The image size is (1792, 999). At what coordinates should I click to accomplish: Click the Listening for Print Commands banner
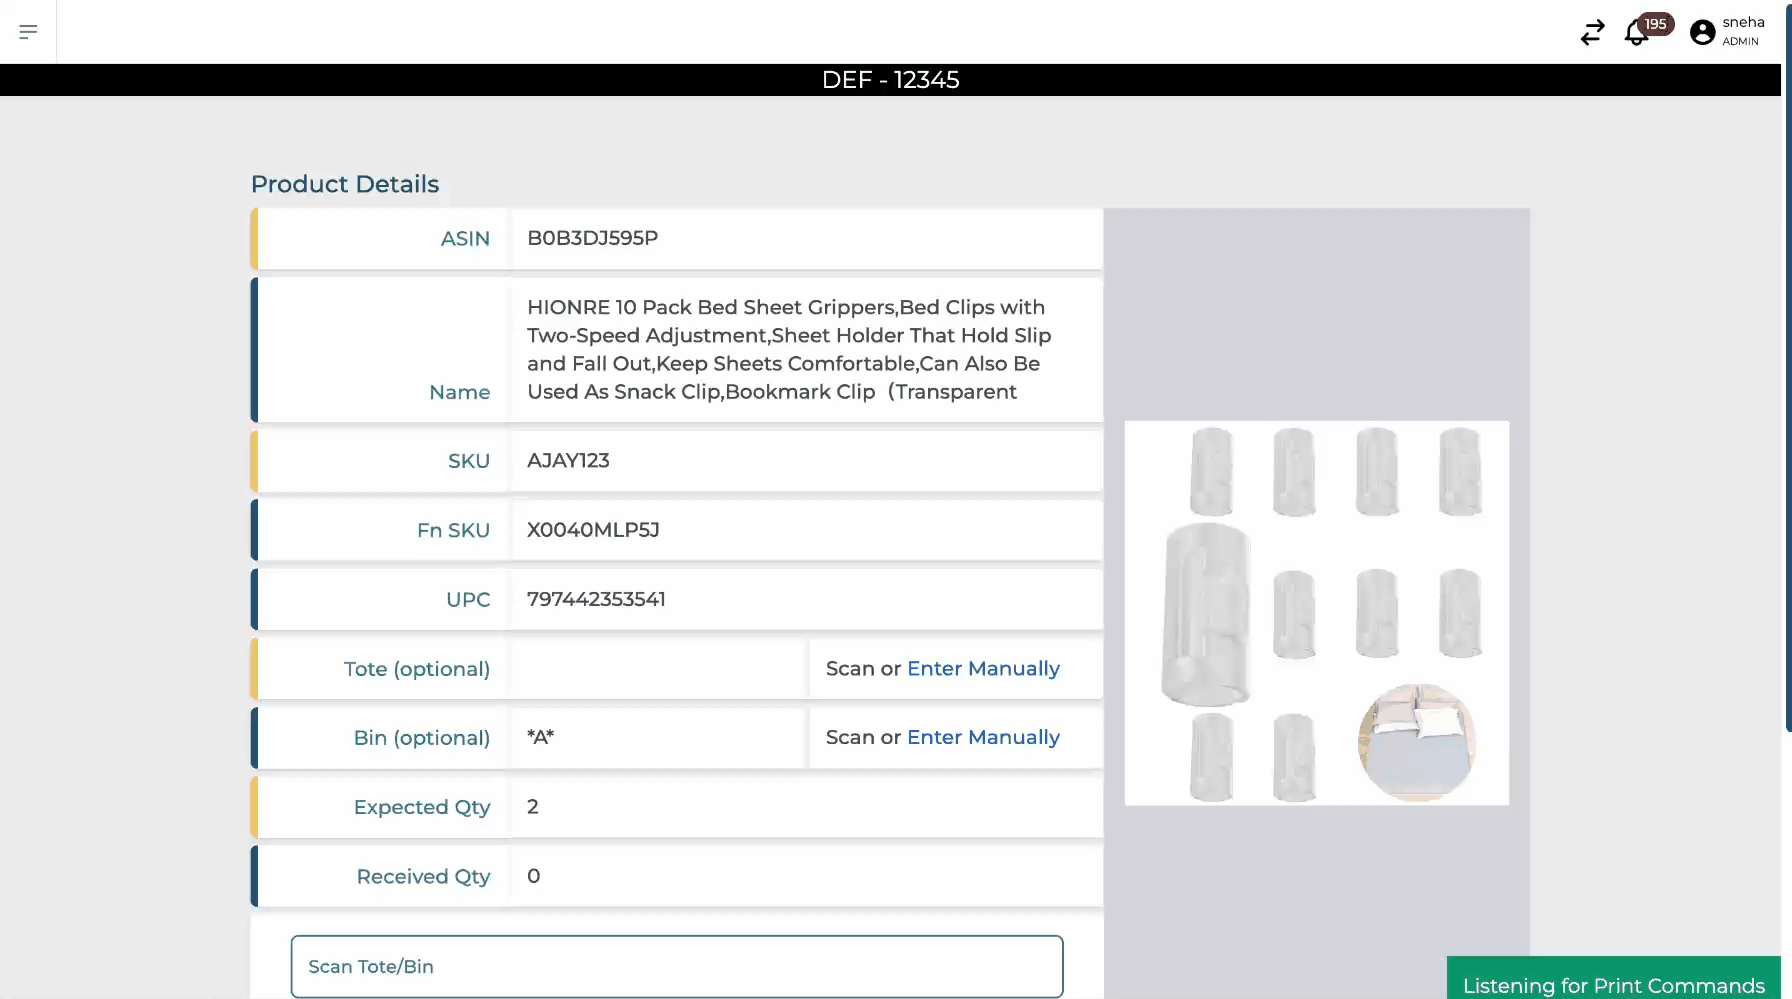pyautogui.click(x=1613, y=984)
